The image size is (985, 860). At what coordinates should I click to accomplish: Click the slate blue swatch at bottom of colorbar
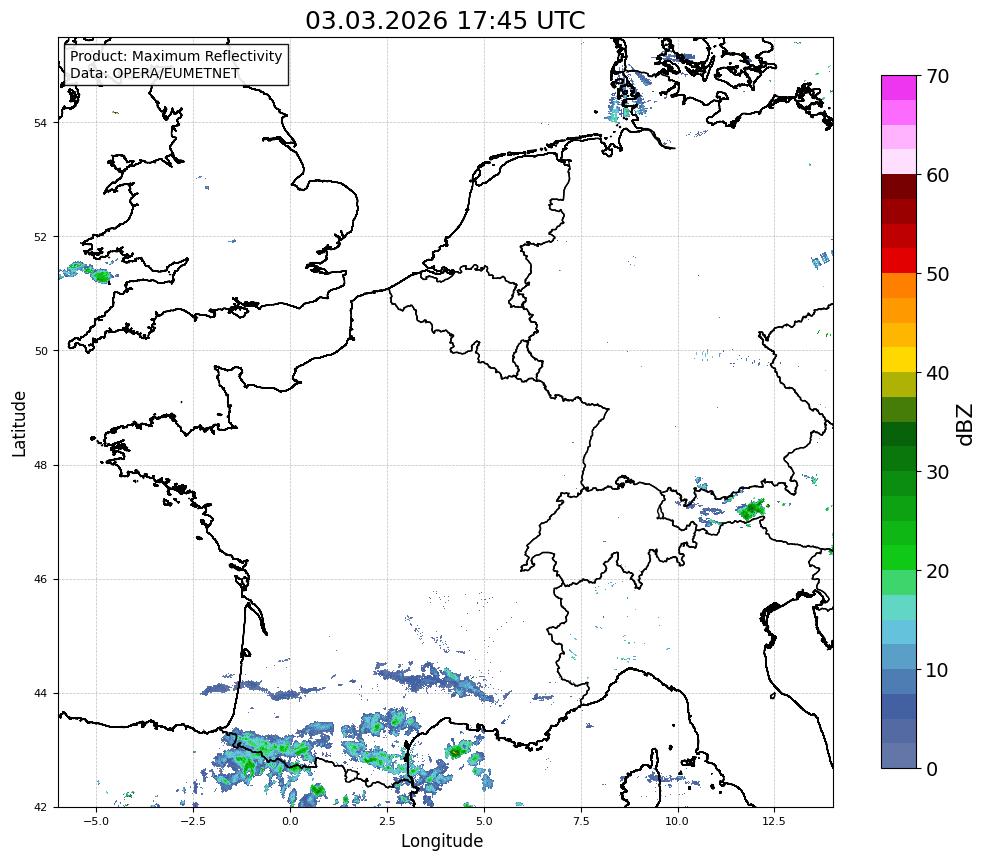[899, 756]
